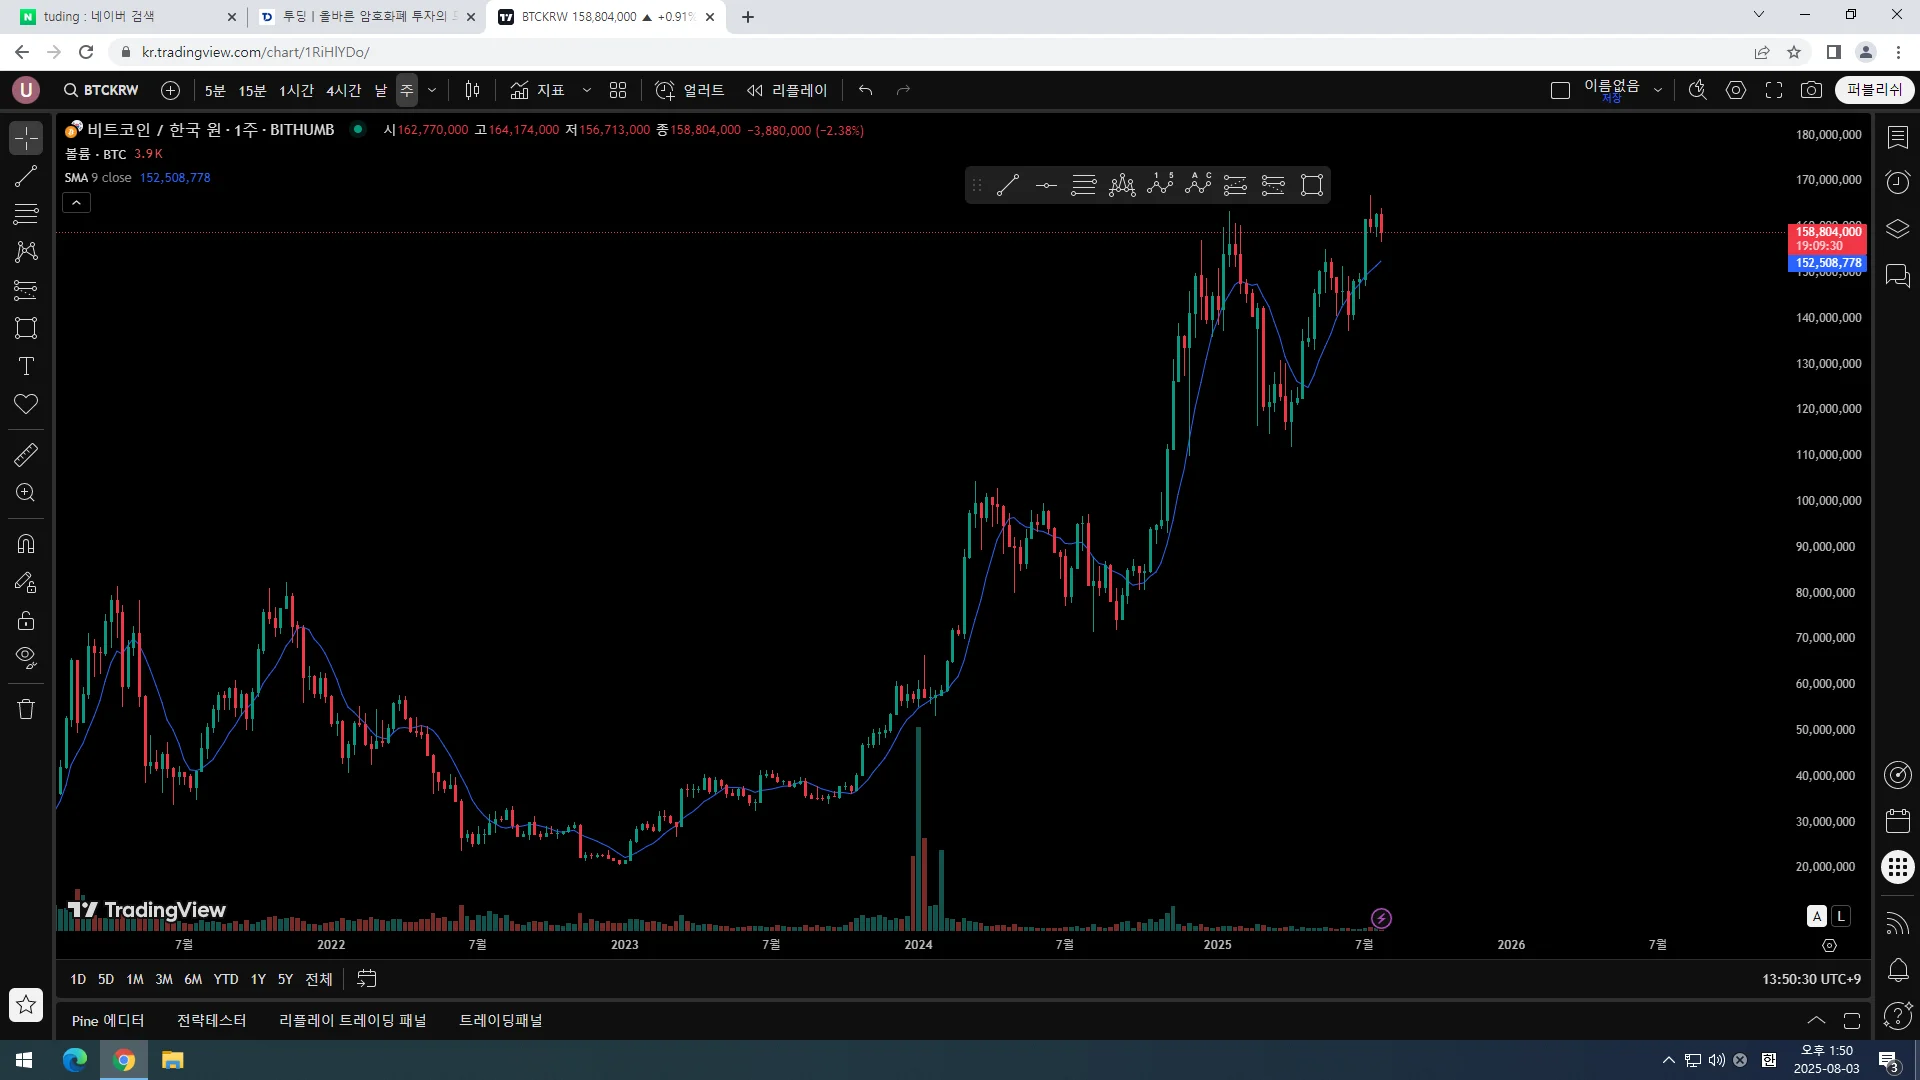The height and width of the screenshot is (1080, 1920).
Task: Open the Pine 에디터 tab
Action: pyautogui.click(x=108, y=1020)
